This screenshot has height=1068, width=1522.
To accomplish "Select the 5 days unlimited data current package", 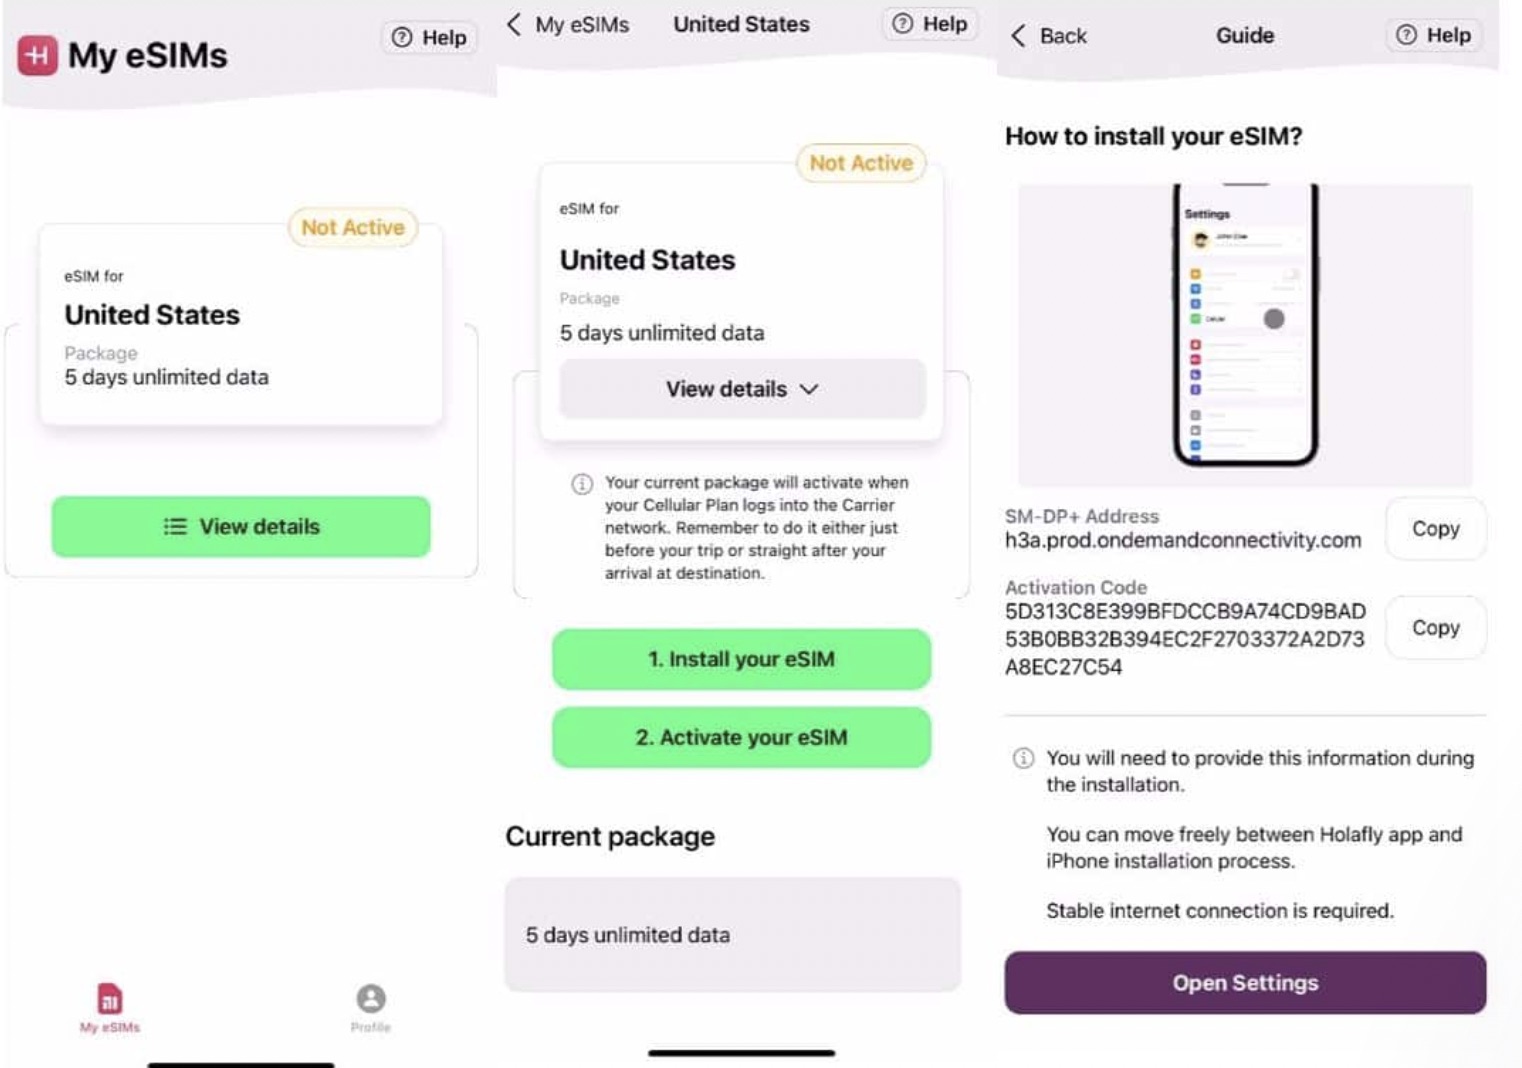I will (x=732, y=935).
